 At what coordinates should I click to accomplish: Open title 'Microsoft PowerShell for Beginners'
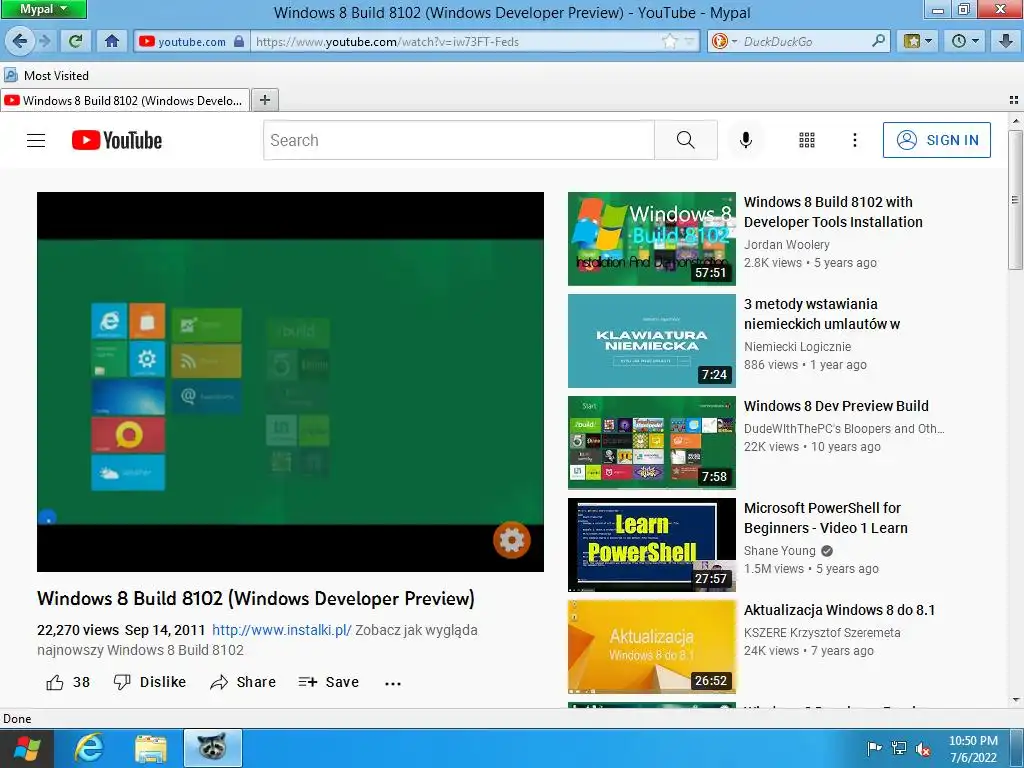825,518
